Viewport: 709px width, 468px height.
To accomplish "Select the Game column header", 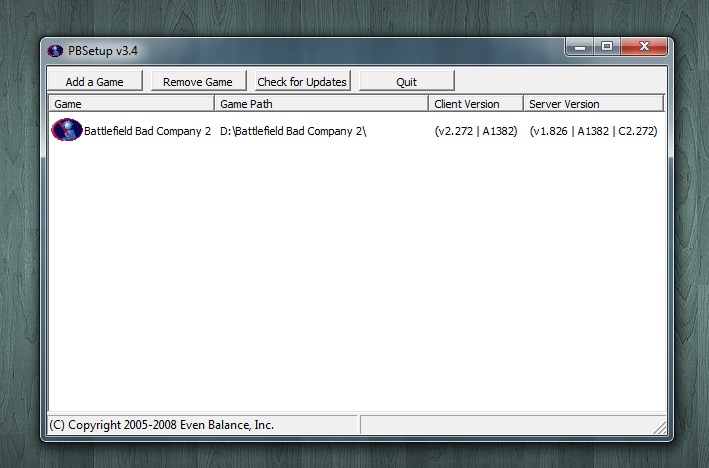I will [131, 104].
